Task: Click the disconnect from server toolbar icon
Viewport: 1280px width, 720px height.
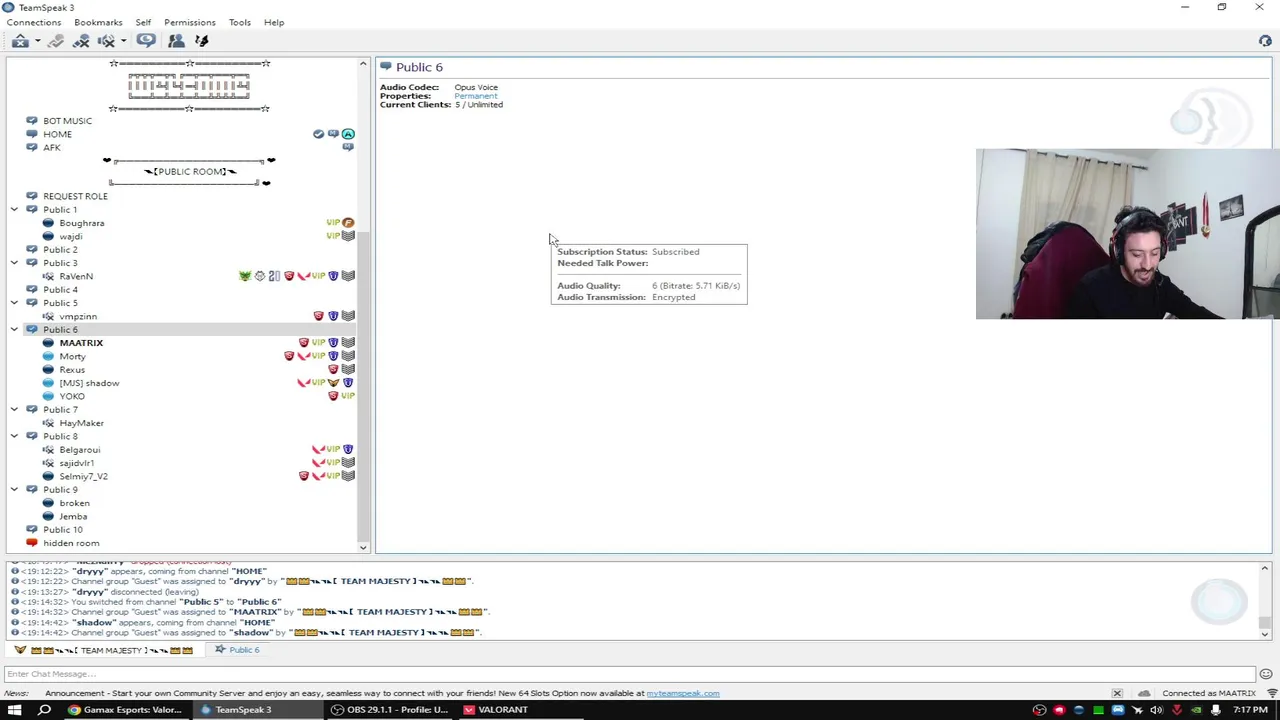Action: point(20,41)
